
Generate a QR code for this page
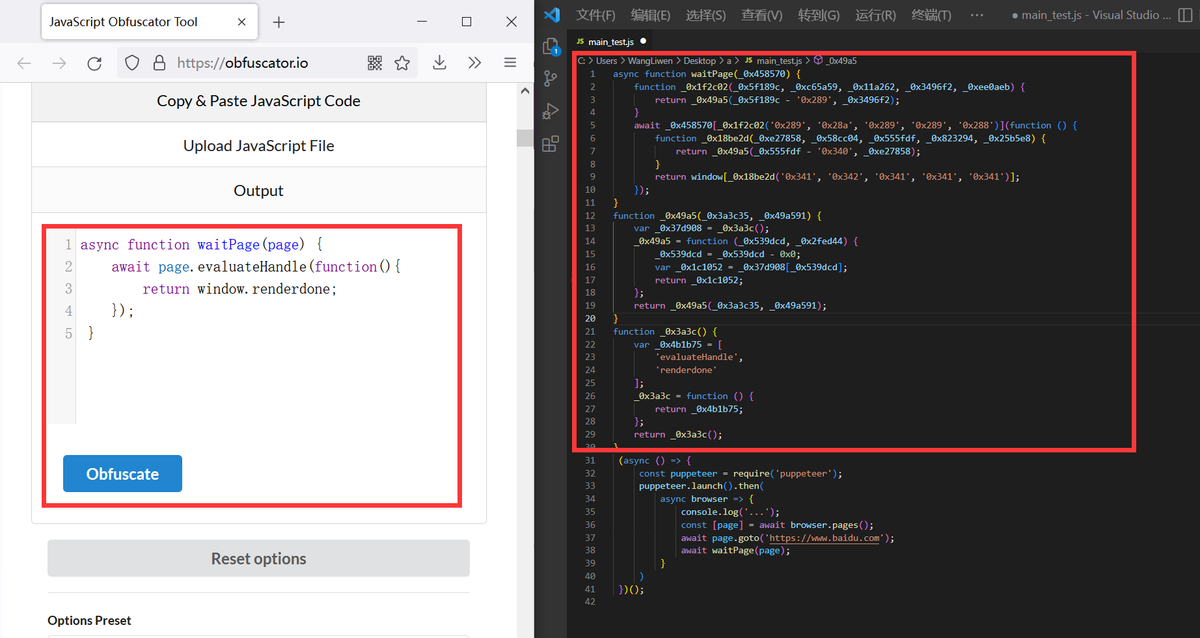tap(374, 62)
